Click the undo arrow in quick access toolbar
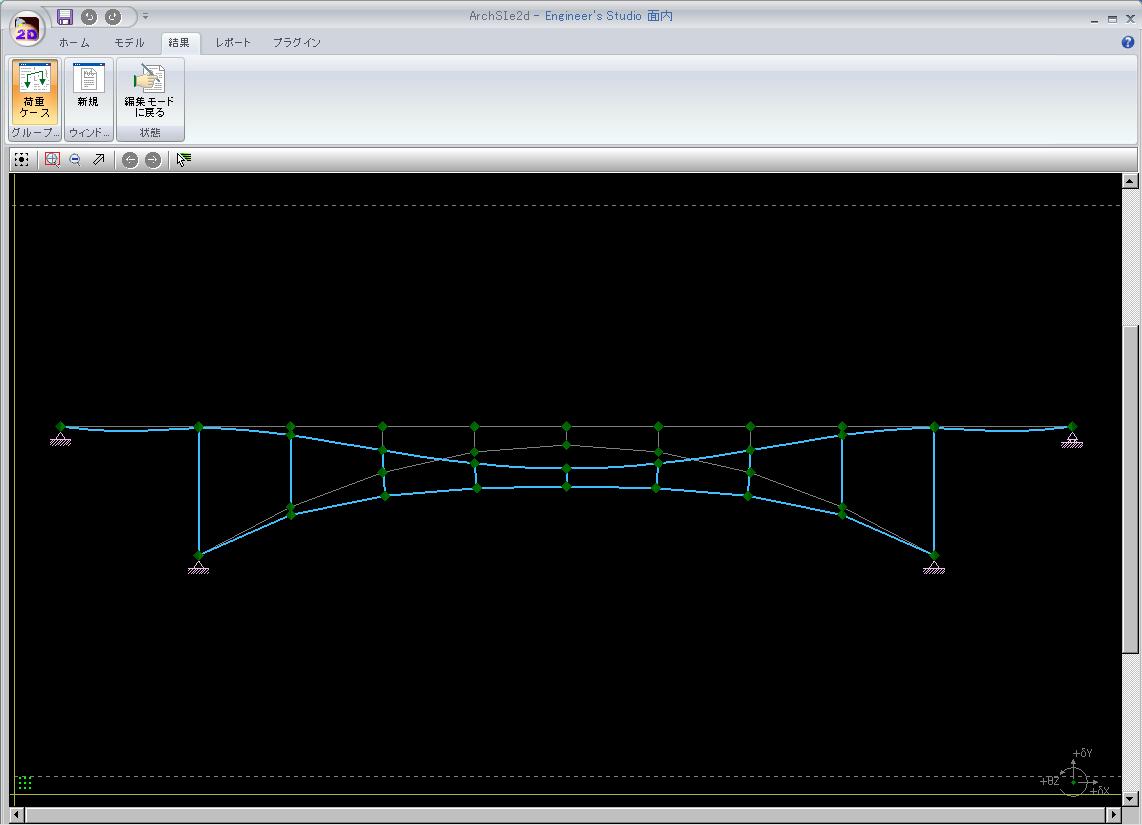 click(89, 16)
